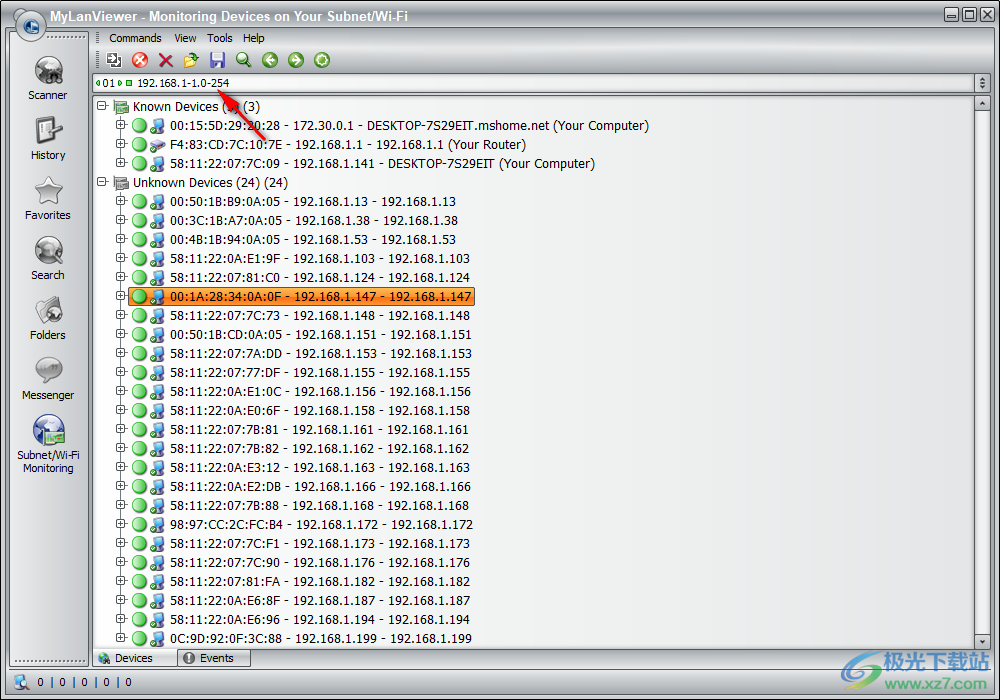Click the red X delete toolbar icon

click(x=166, y=61)
